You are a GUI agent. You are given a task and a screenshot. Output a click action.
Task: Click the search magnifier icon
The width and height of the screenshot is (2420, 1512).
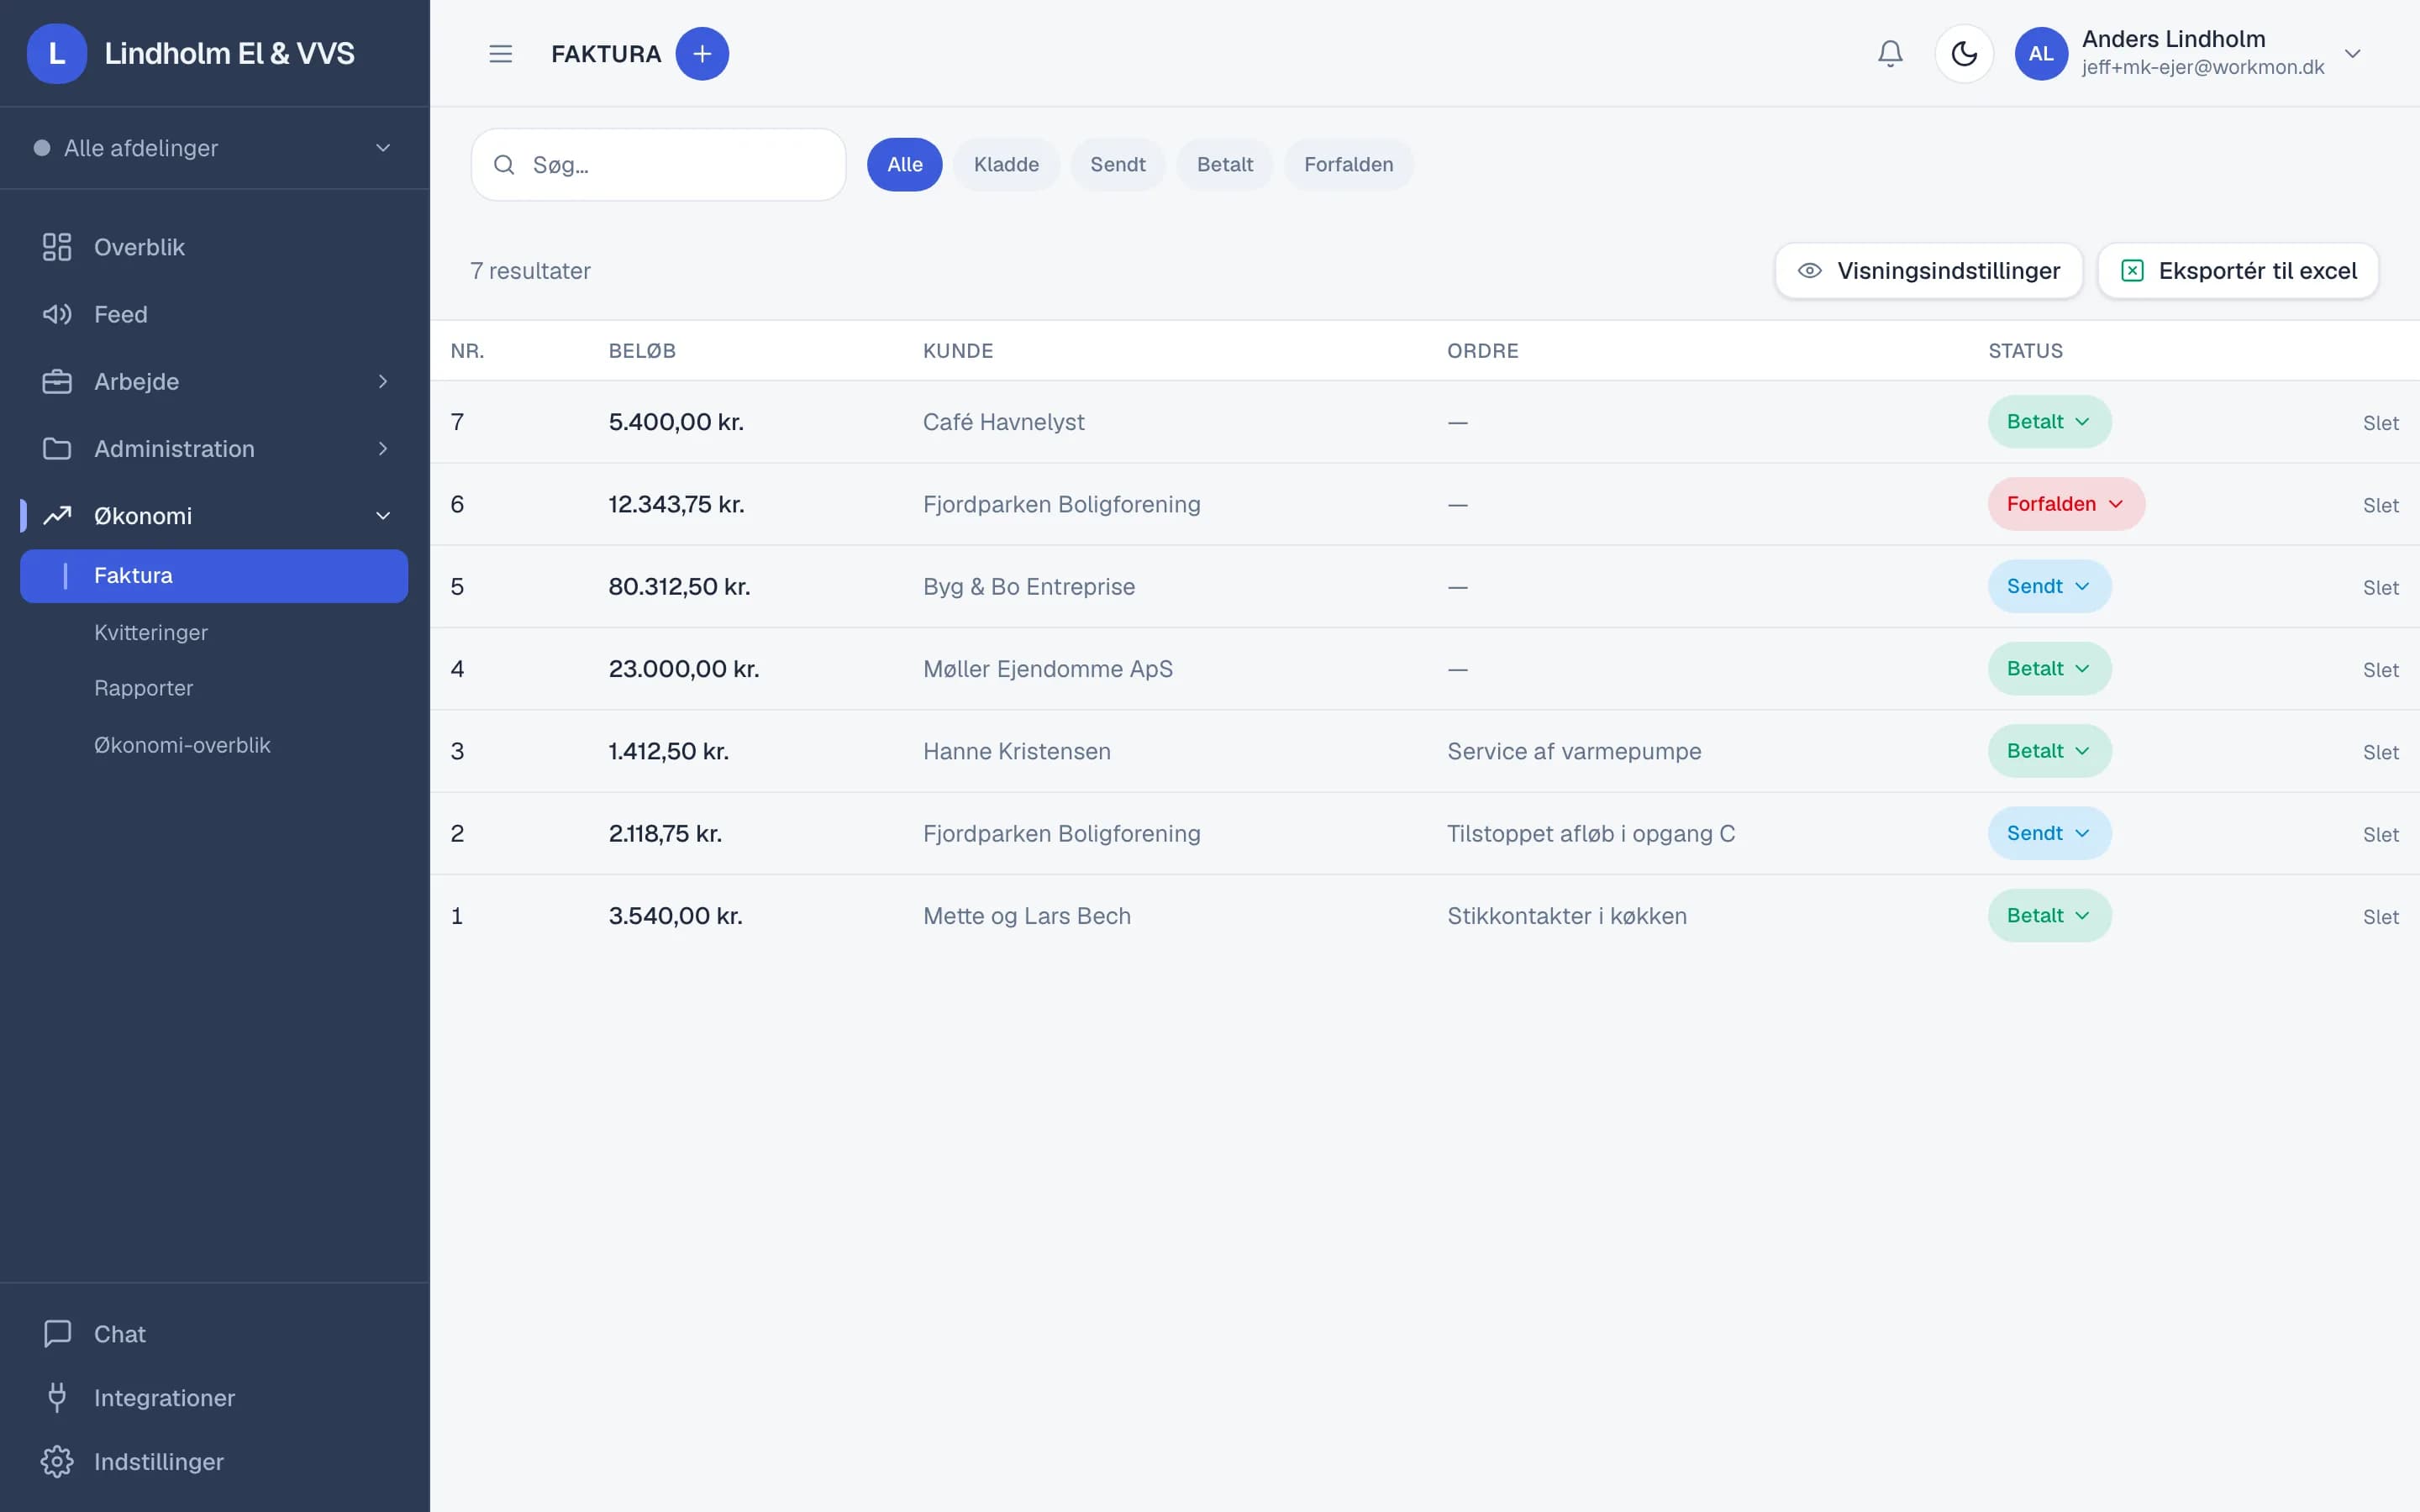(x=504, y=164)
